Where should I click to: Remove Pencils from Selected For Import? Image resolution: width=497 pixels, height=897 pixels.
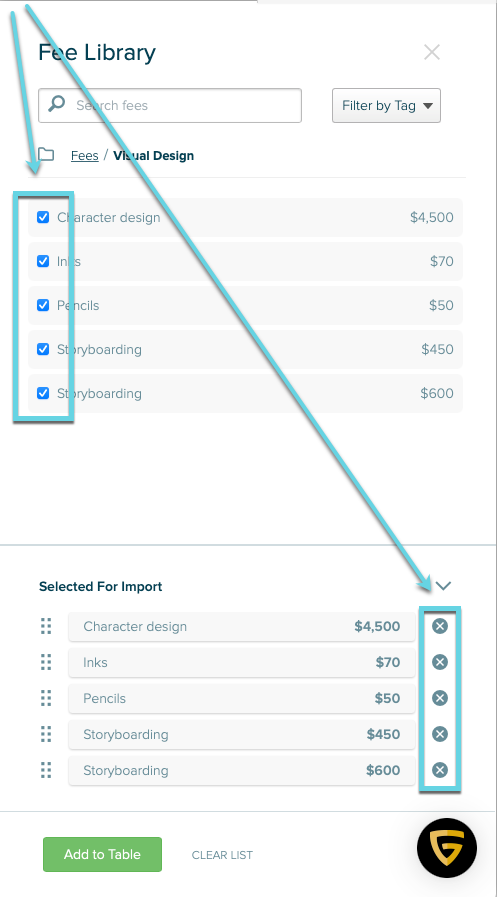[439, 698]
